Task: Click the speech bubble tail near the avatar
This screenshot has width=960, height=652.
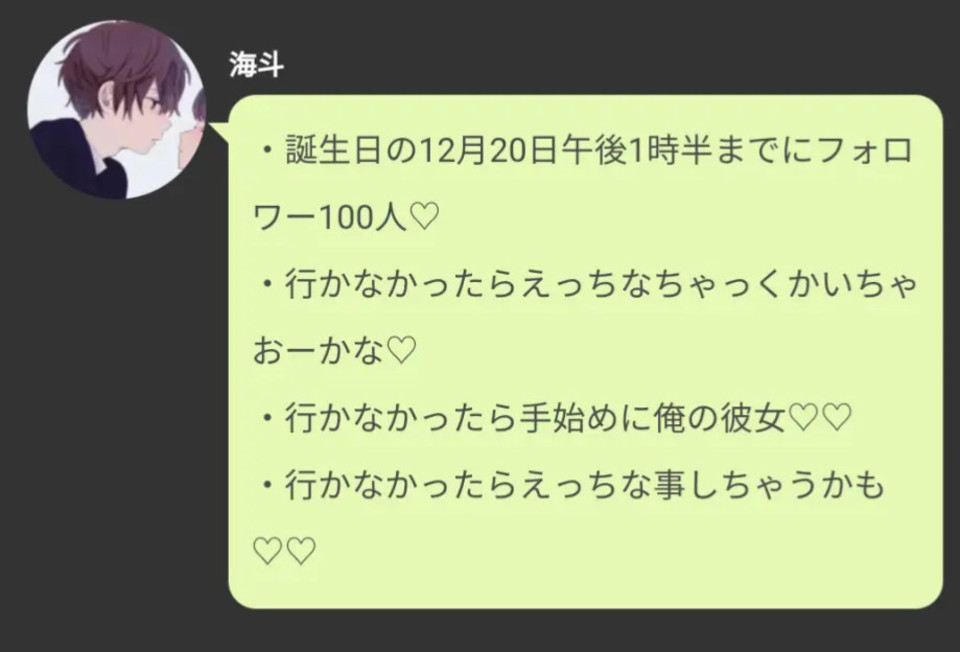Action: point(218,132)
